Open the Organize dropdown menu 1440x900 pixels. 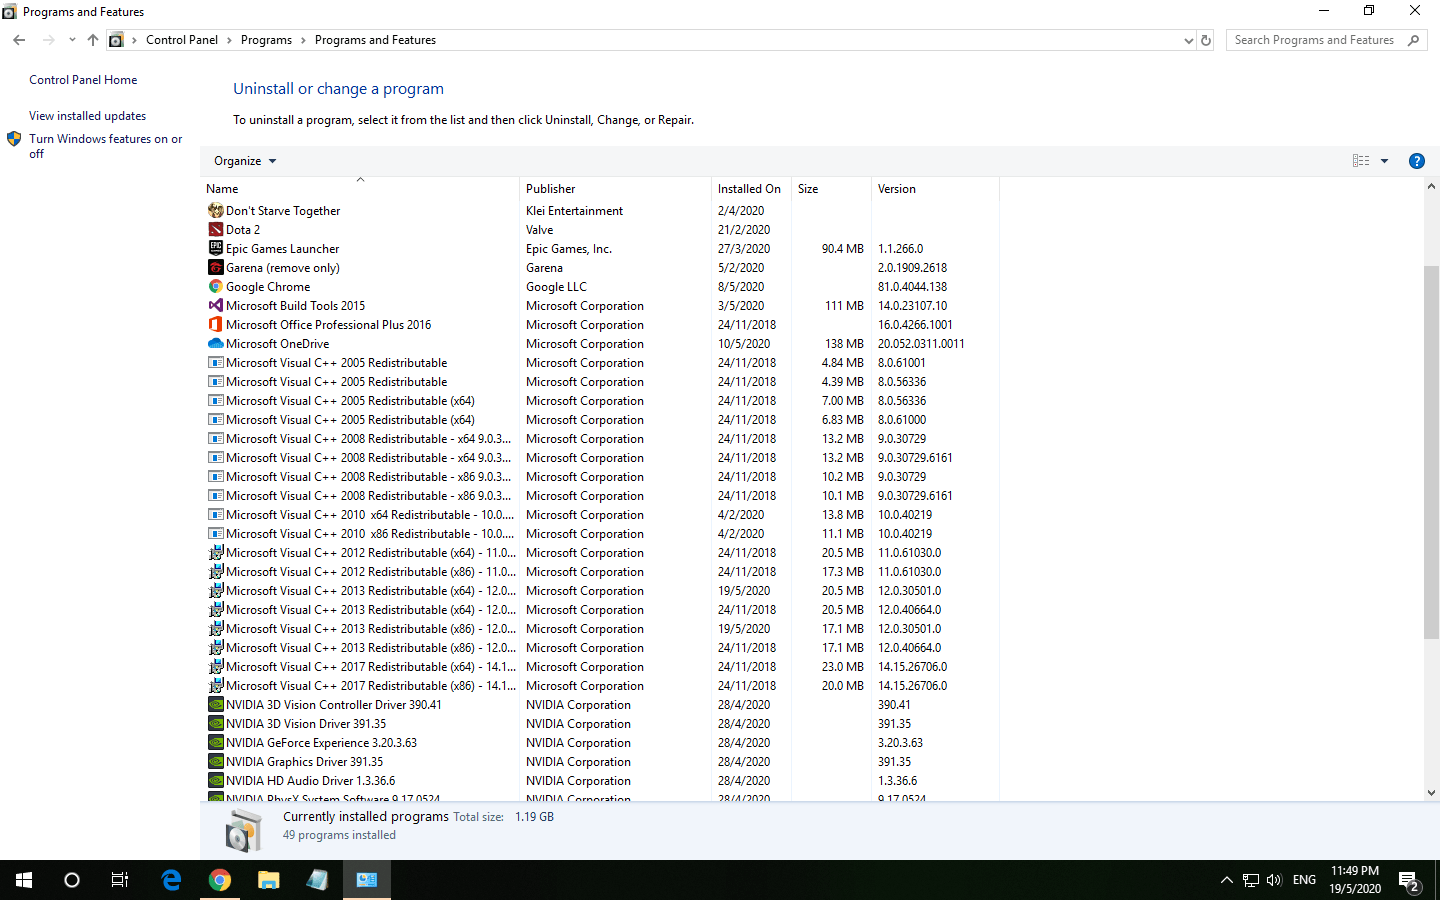(245, 161)
